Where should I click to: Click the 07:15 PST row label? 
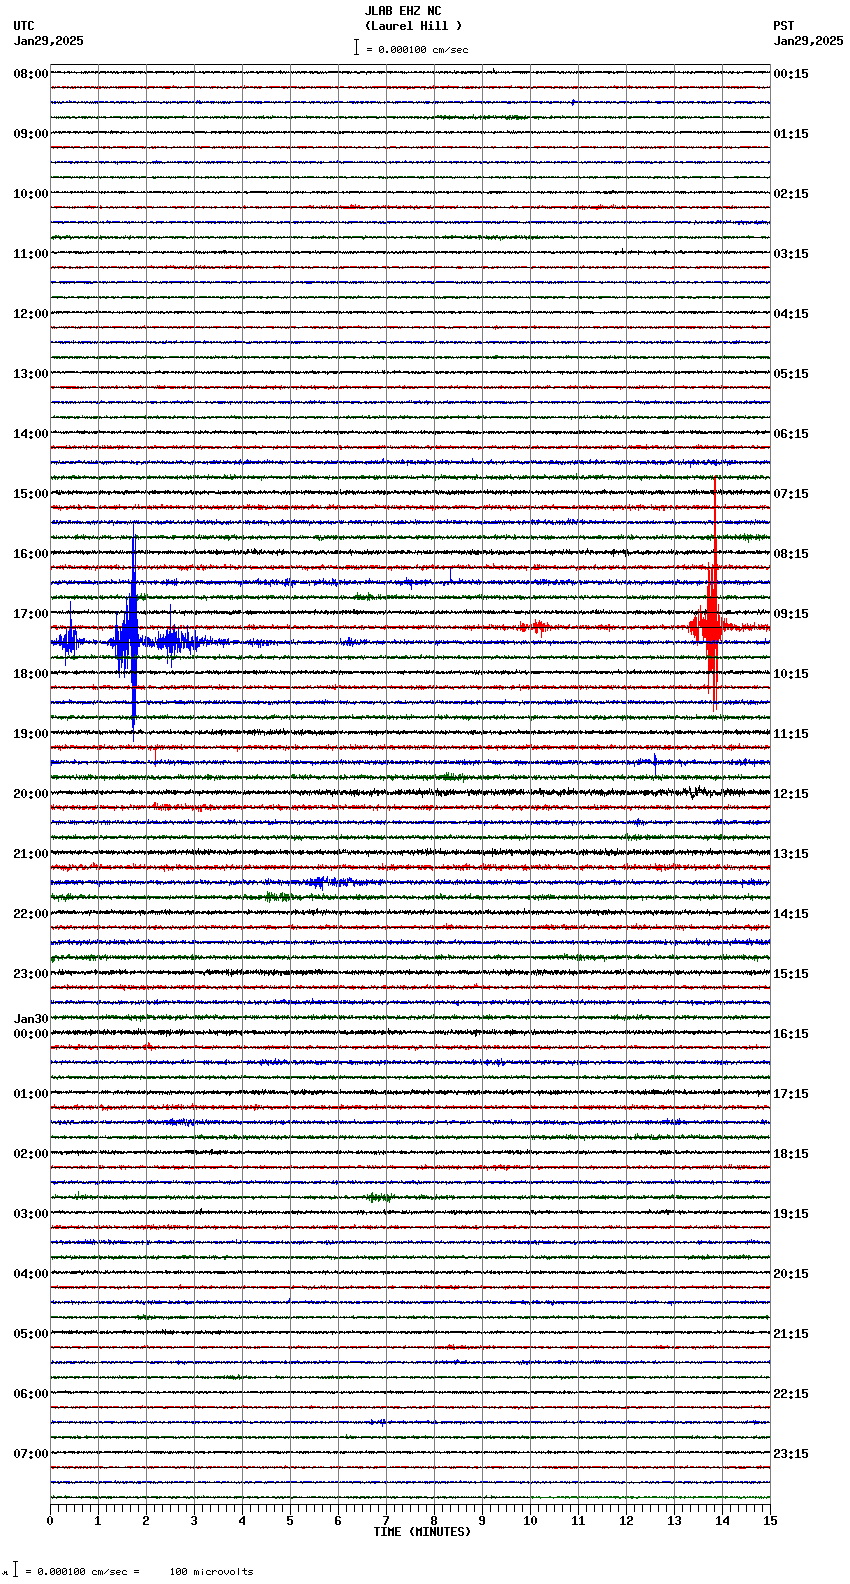coord(791,494)
